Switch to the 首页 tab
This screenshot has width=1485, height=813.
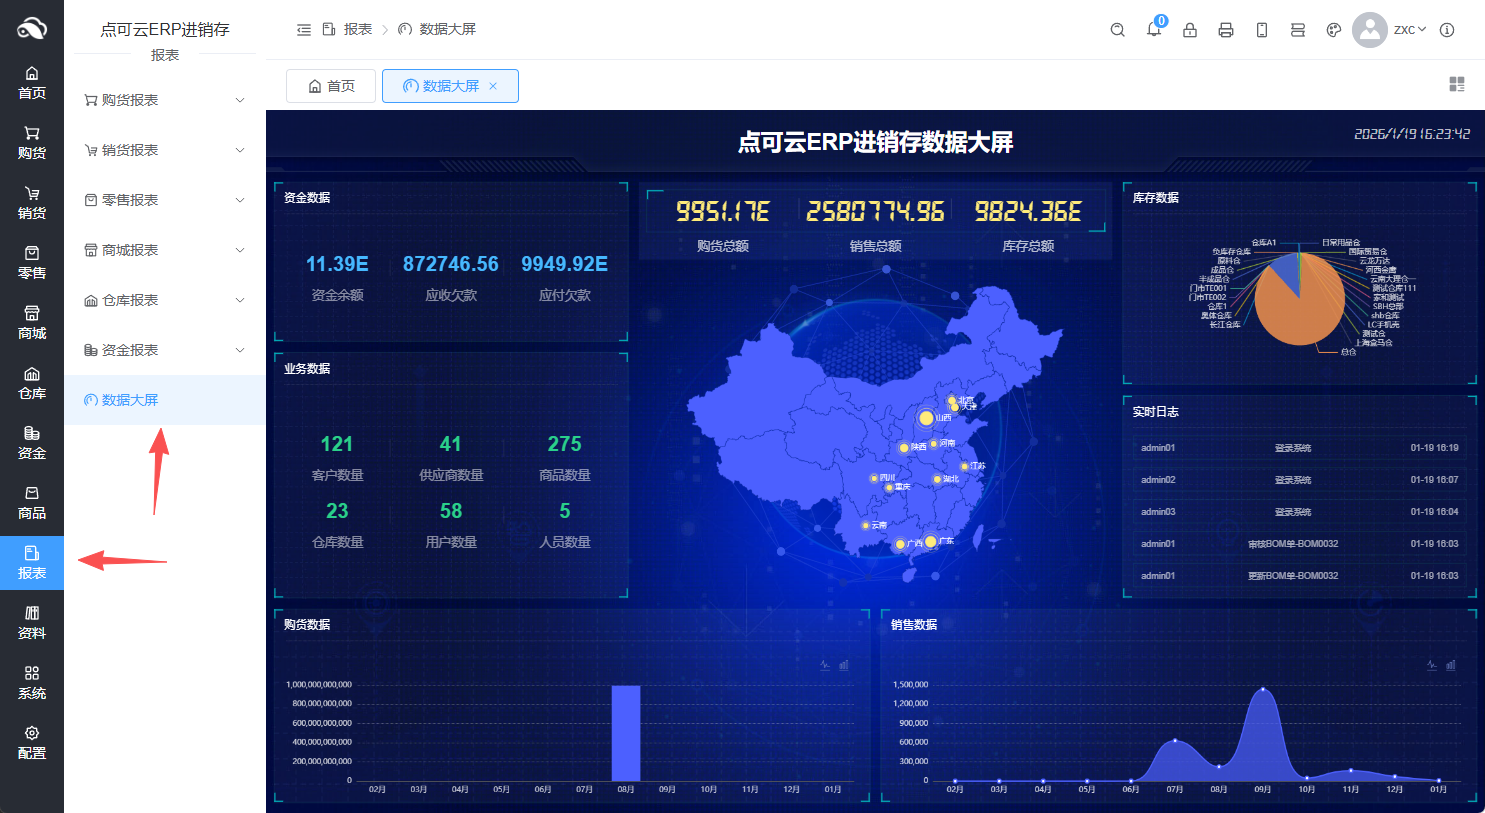(x=331, y=86)
